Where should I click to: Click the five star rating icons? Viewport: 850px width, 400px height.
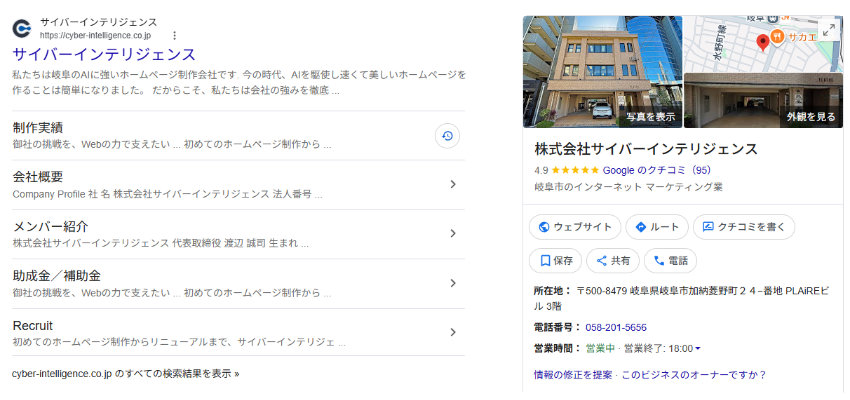pyautogui.click(x=576, y=170)
